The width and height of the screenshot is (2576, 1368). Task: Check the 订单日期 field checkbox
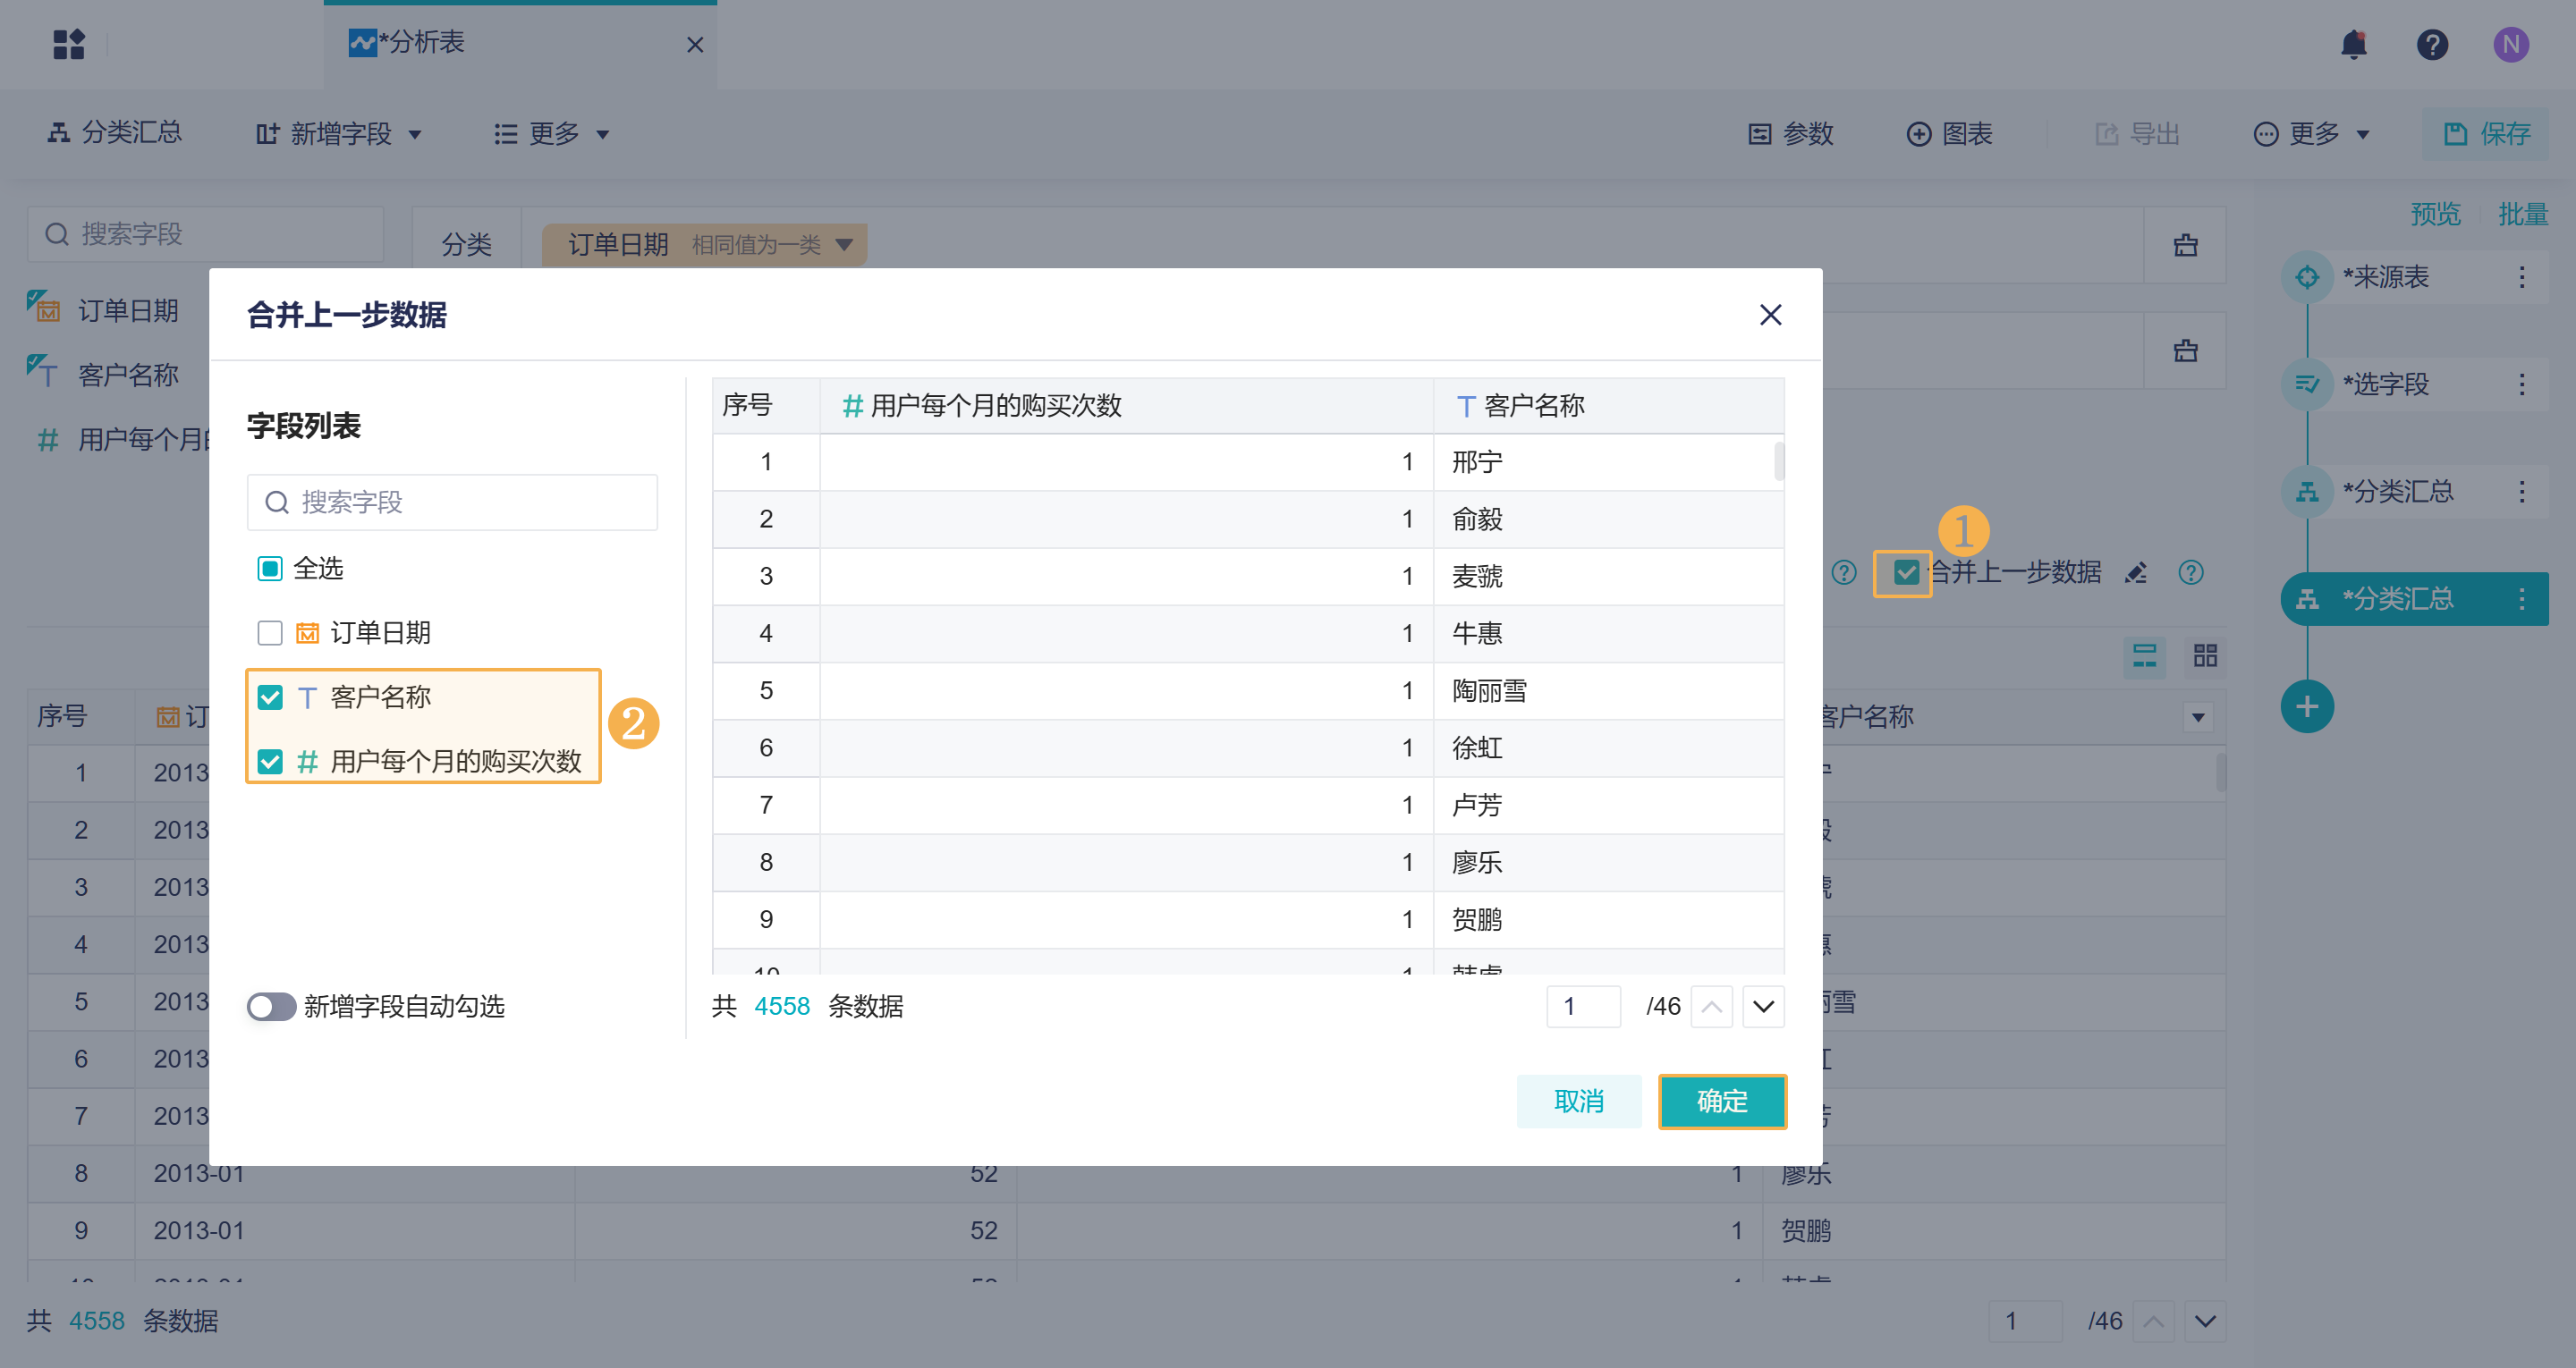coord(270,633)
